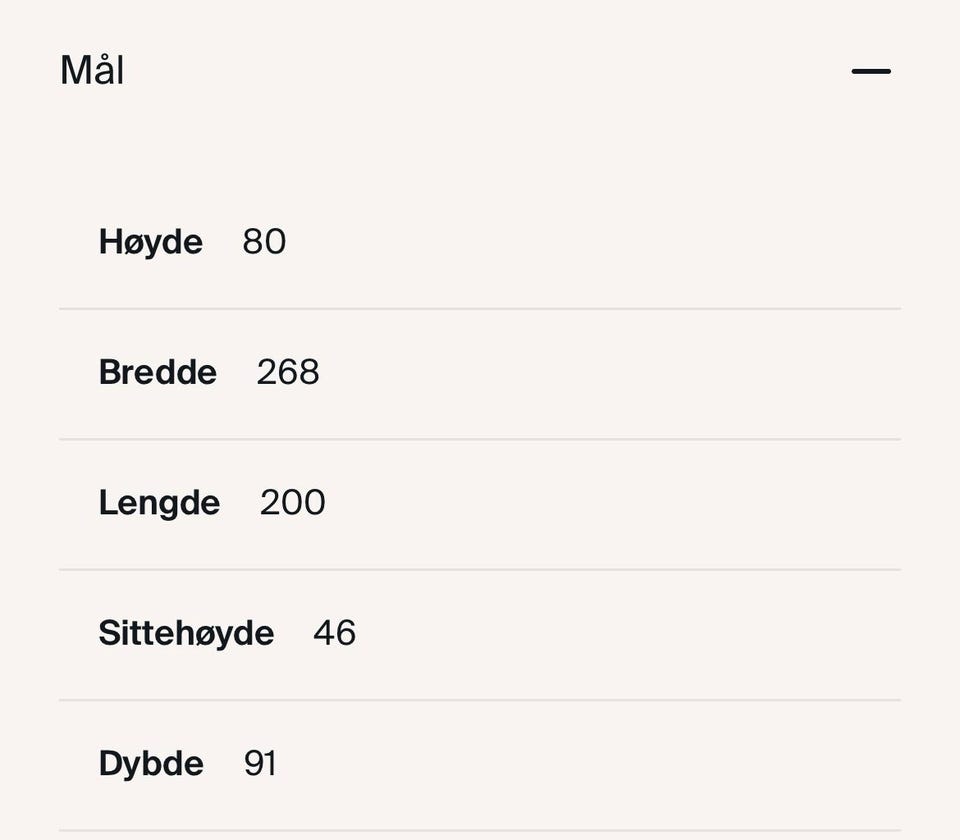Click the Sittehøyde value 46

(334, 633)
